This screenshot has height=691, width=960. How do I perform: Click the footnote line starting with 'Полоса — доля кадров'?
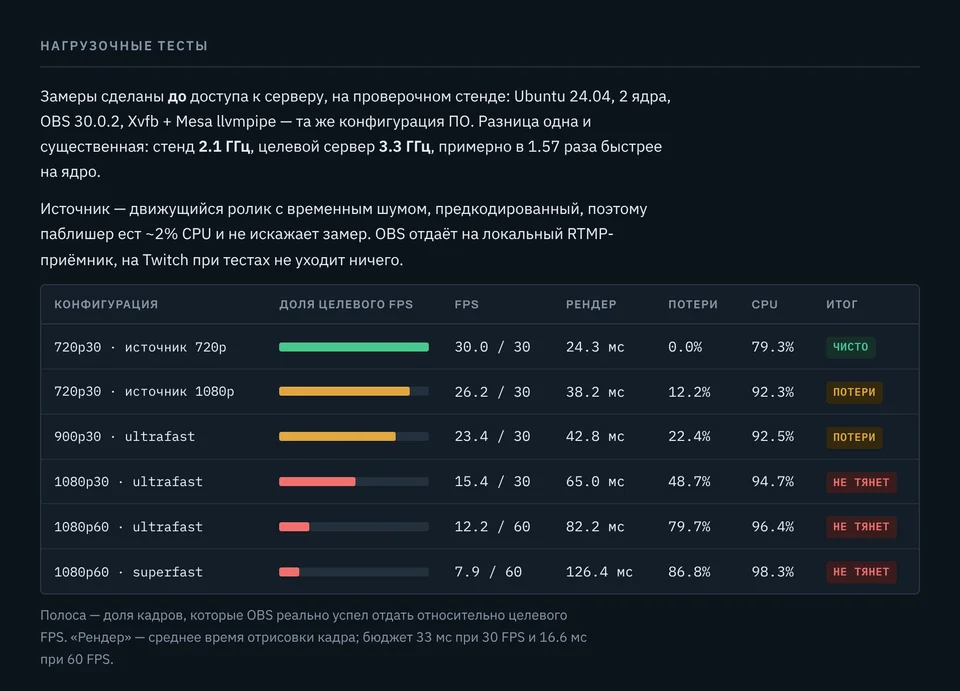click(x=304, y=615)
